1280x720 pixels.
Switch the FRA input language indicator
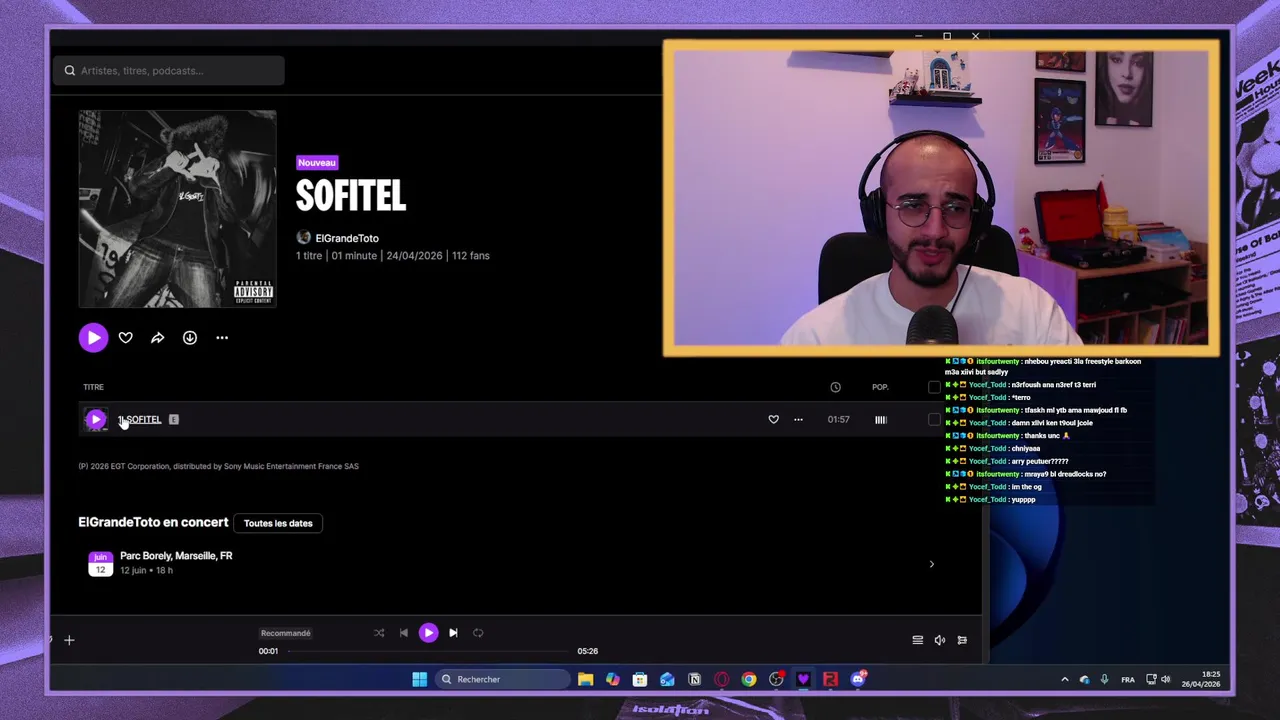tap(1128, 680)
